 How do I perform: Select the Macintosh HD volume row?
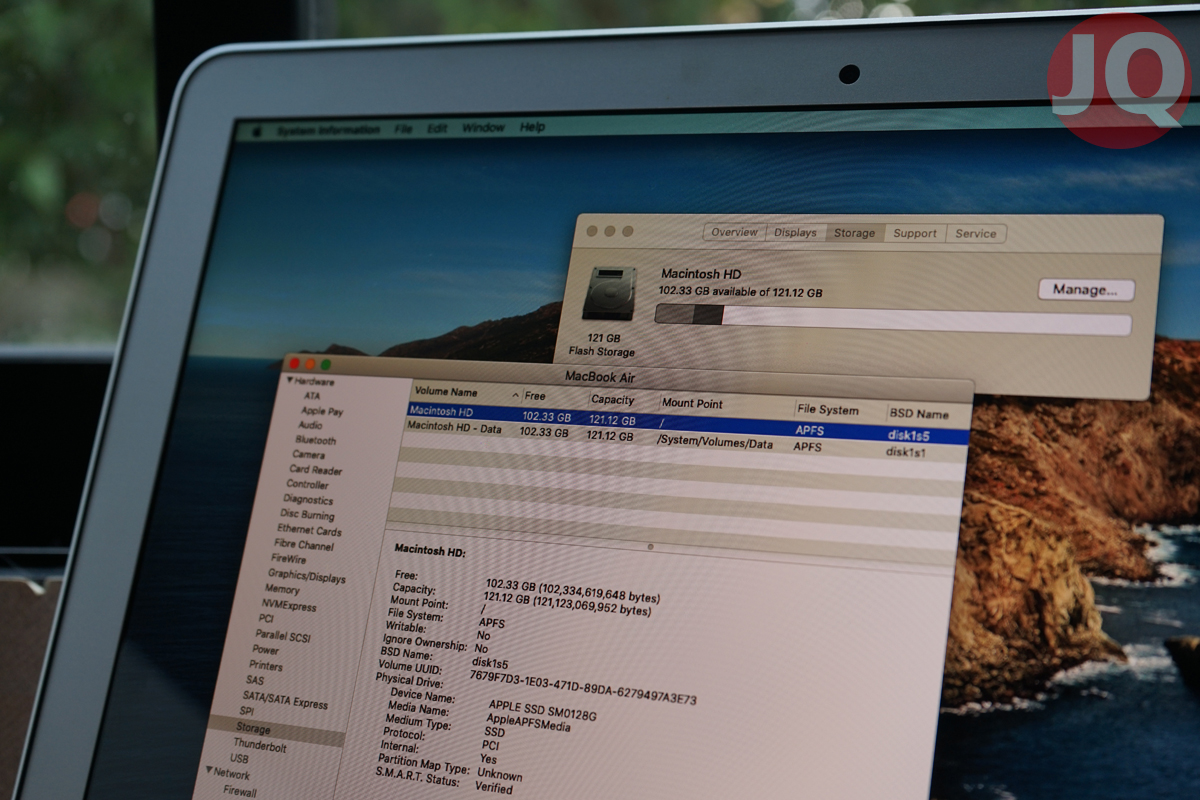(x=688, y=424)
